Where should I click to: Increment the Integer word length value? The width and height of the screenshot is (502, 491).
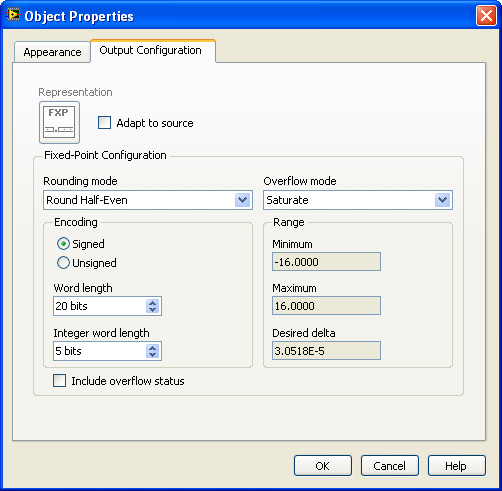[153, 348]
